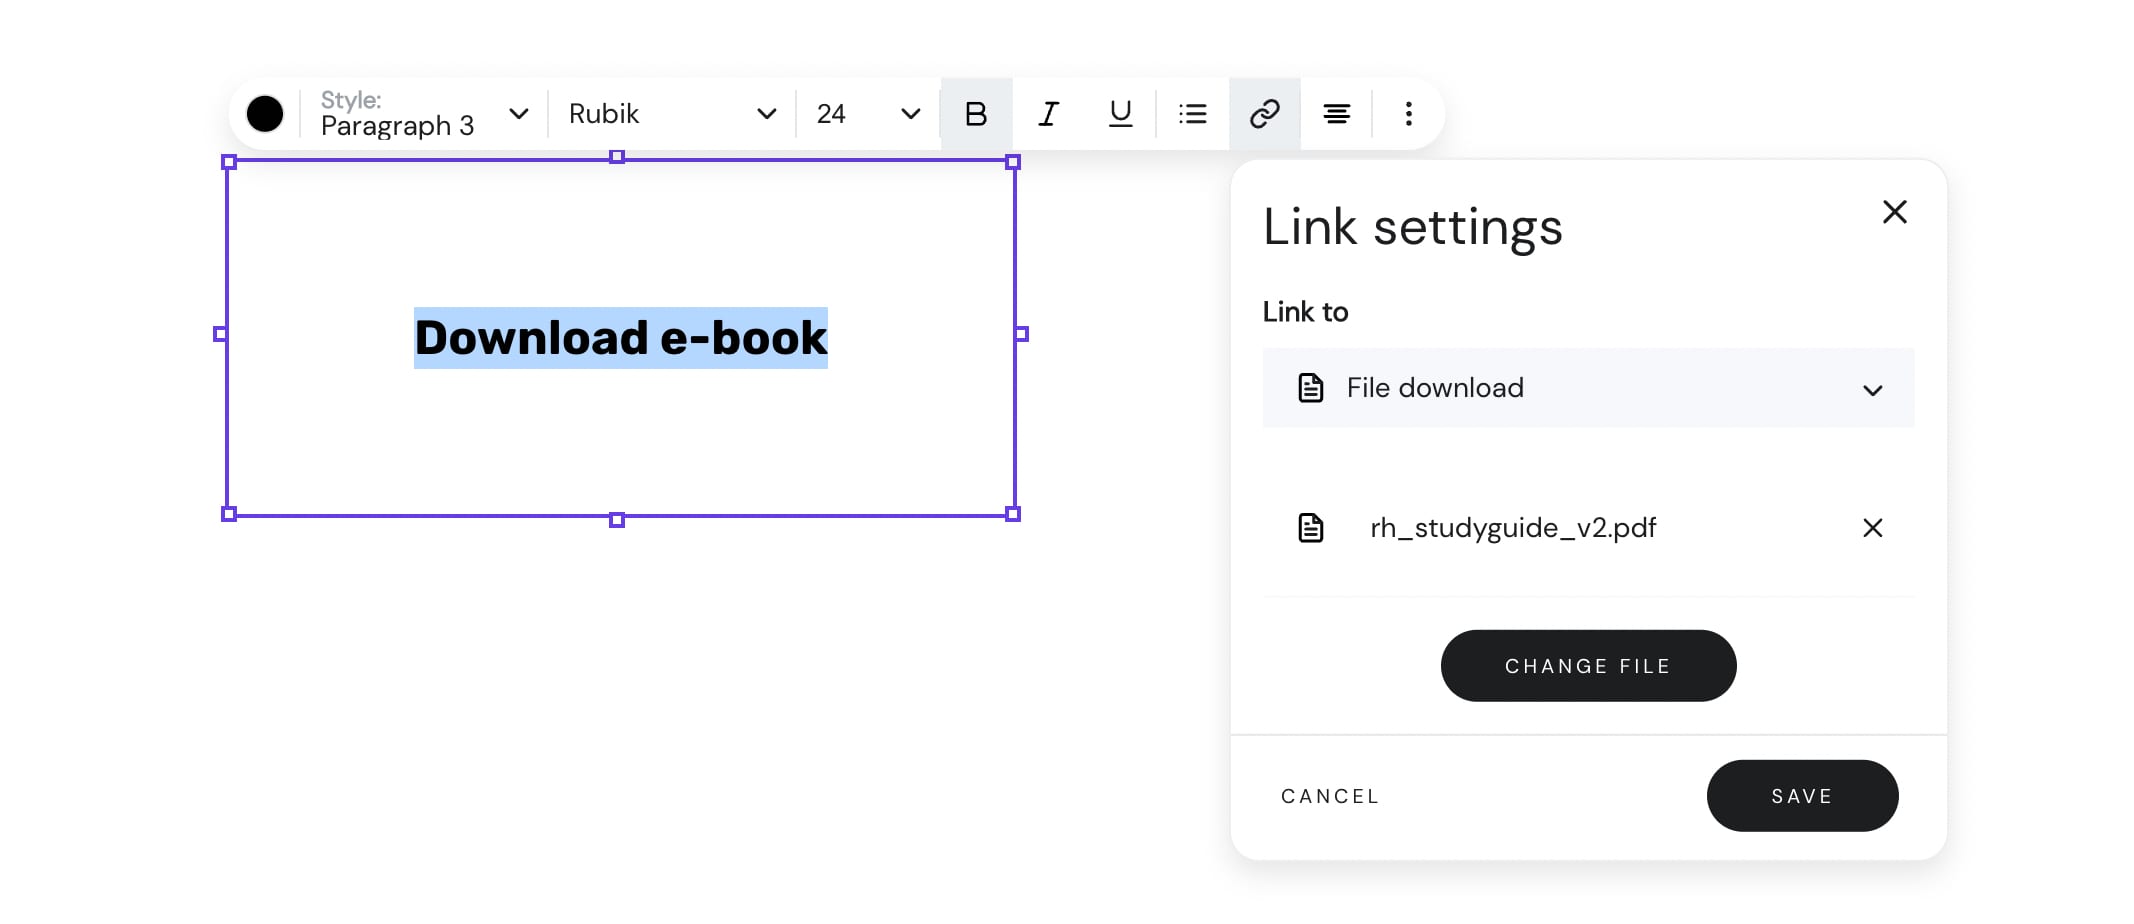2134x924 pixels.
Task: Toggle bold formatting in the text toolbar
Action: pyautogui.click(x=976, y=114)
